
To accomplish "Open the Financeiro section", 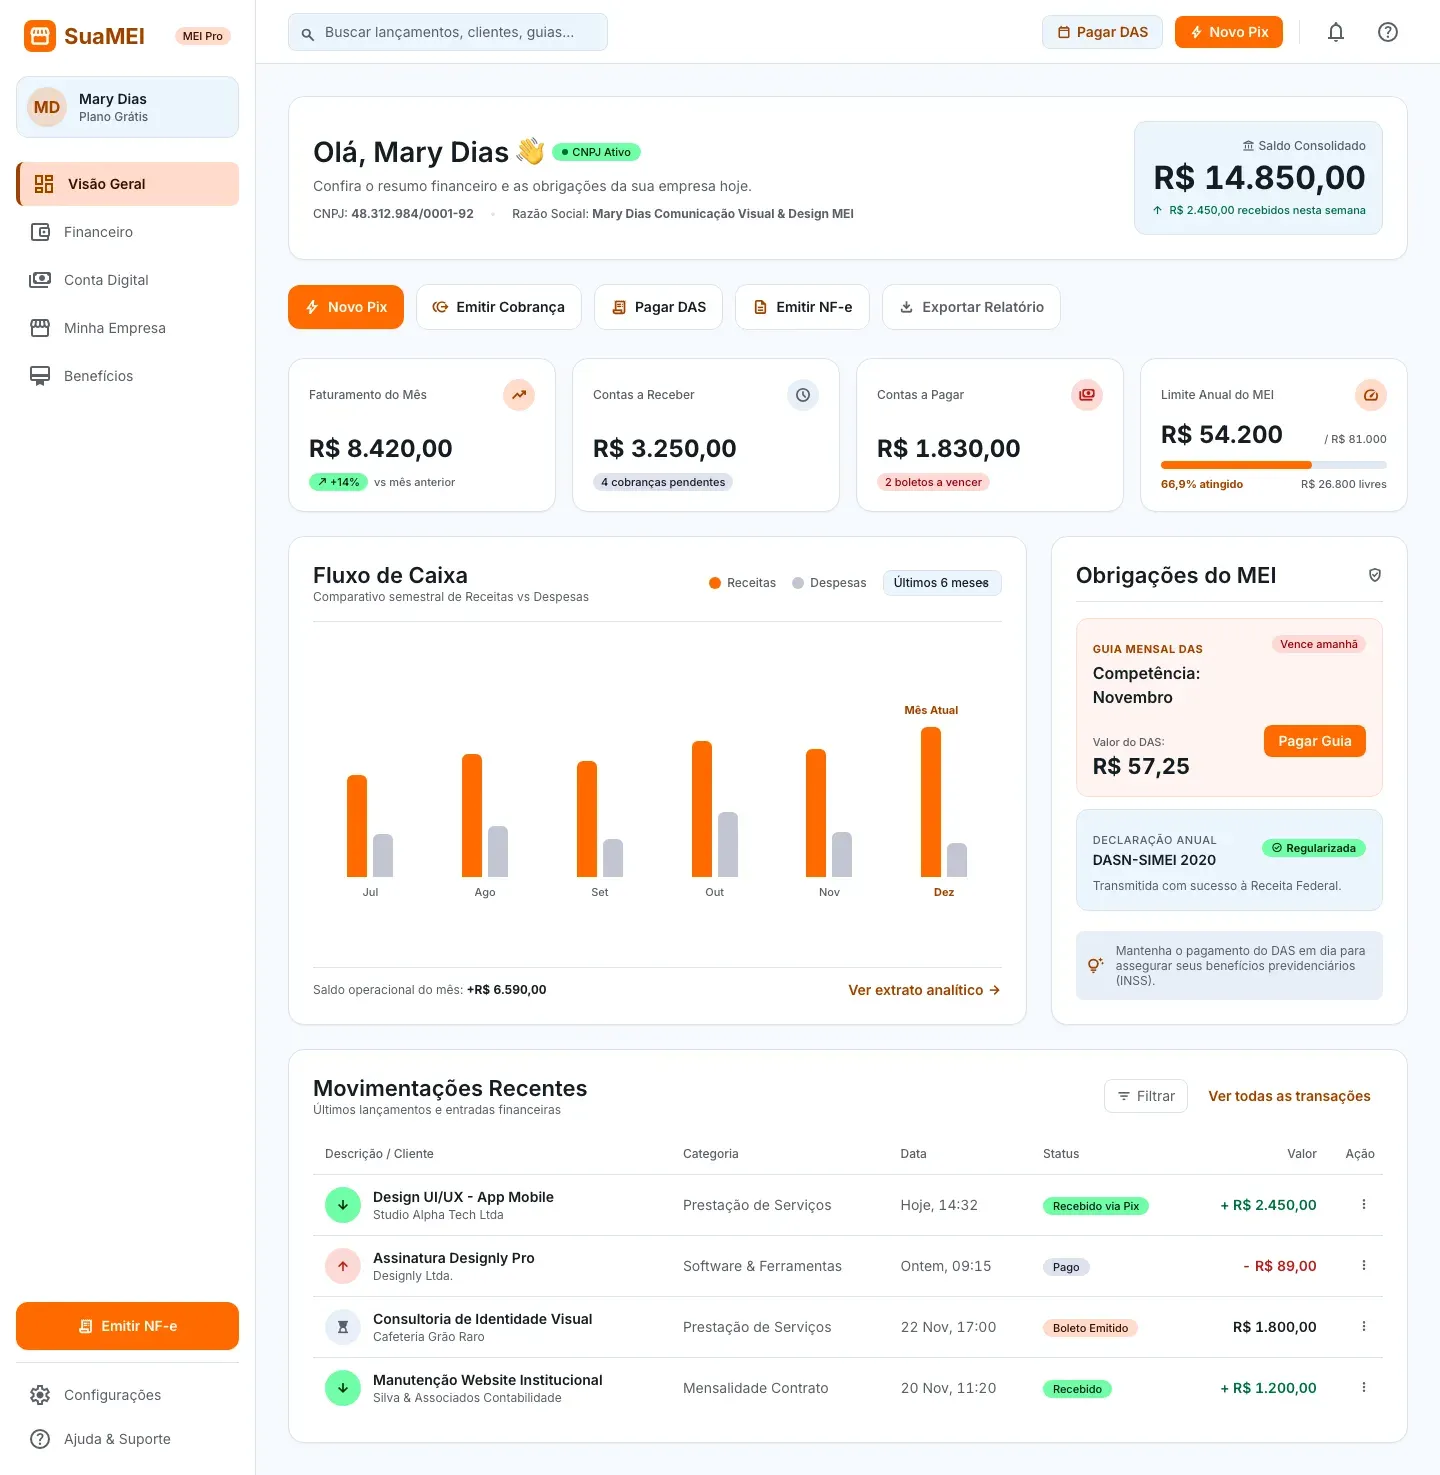I will point(127,232).
